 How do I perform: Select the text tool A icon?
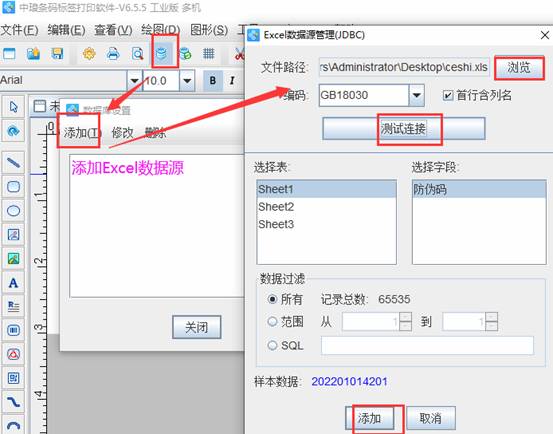[x=13, y=283]
